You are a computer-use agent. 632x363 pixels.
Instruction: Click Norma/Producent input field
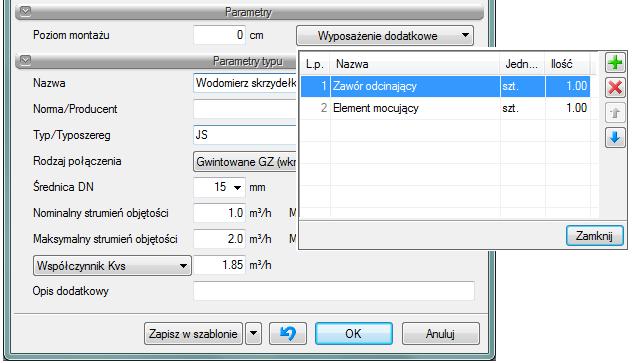tap(245, 109)
